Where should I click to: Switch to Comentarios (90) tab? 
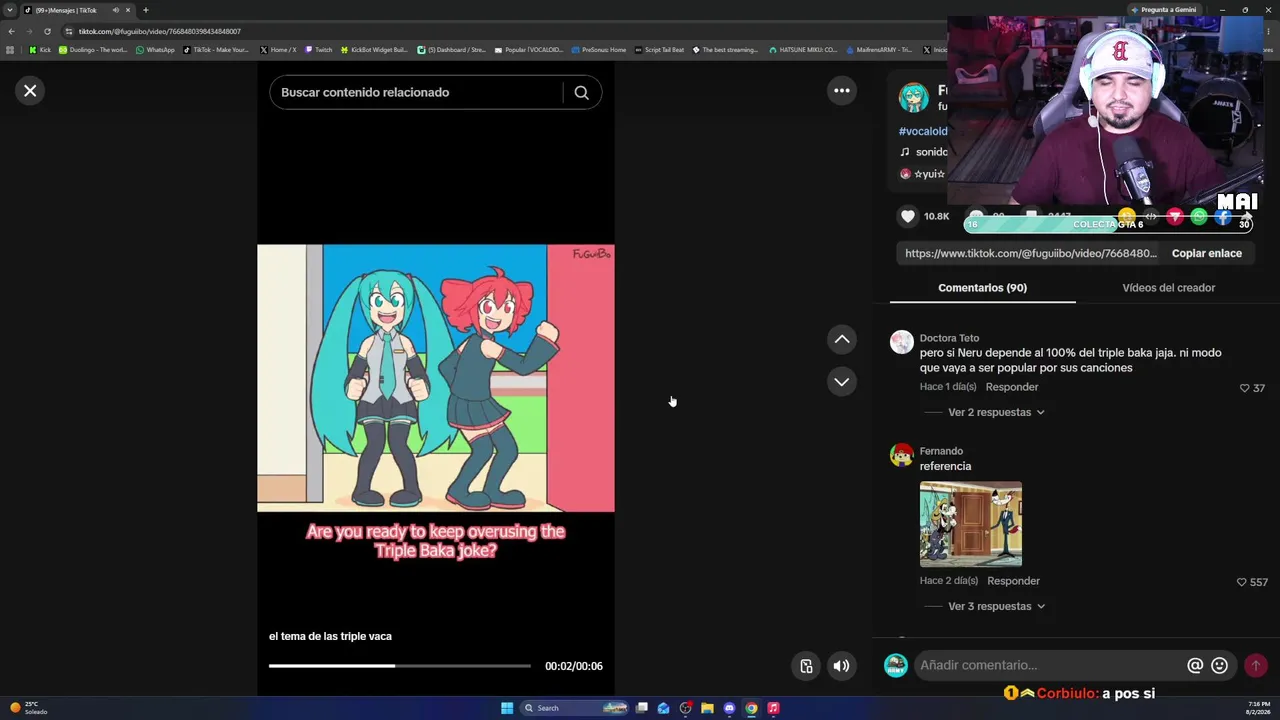tap(982, 288)
